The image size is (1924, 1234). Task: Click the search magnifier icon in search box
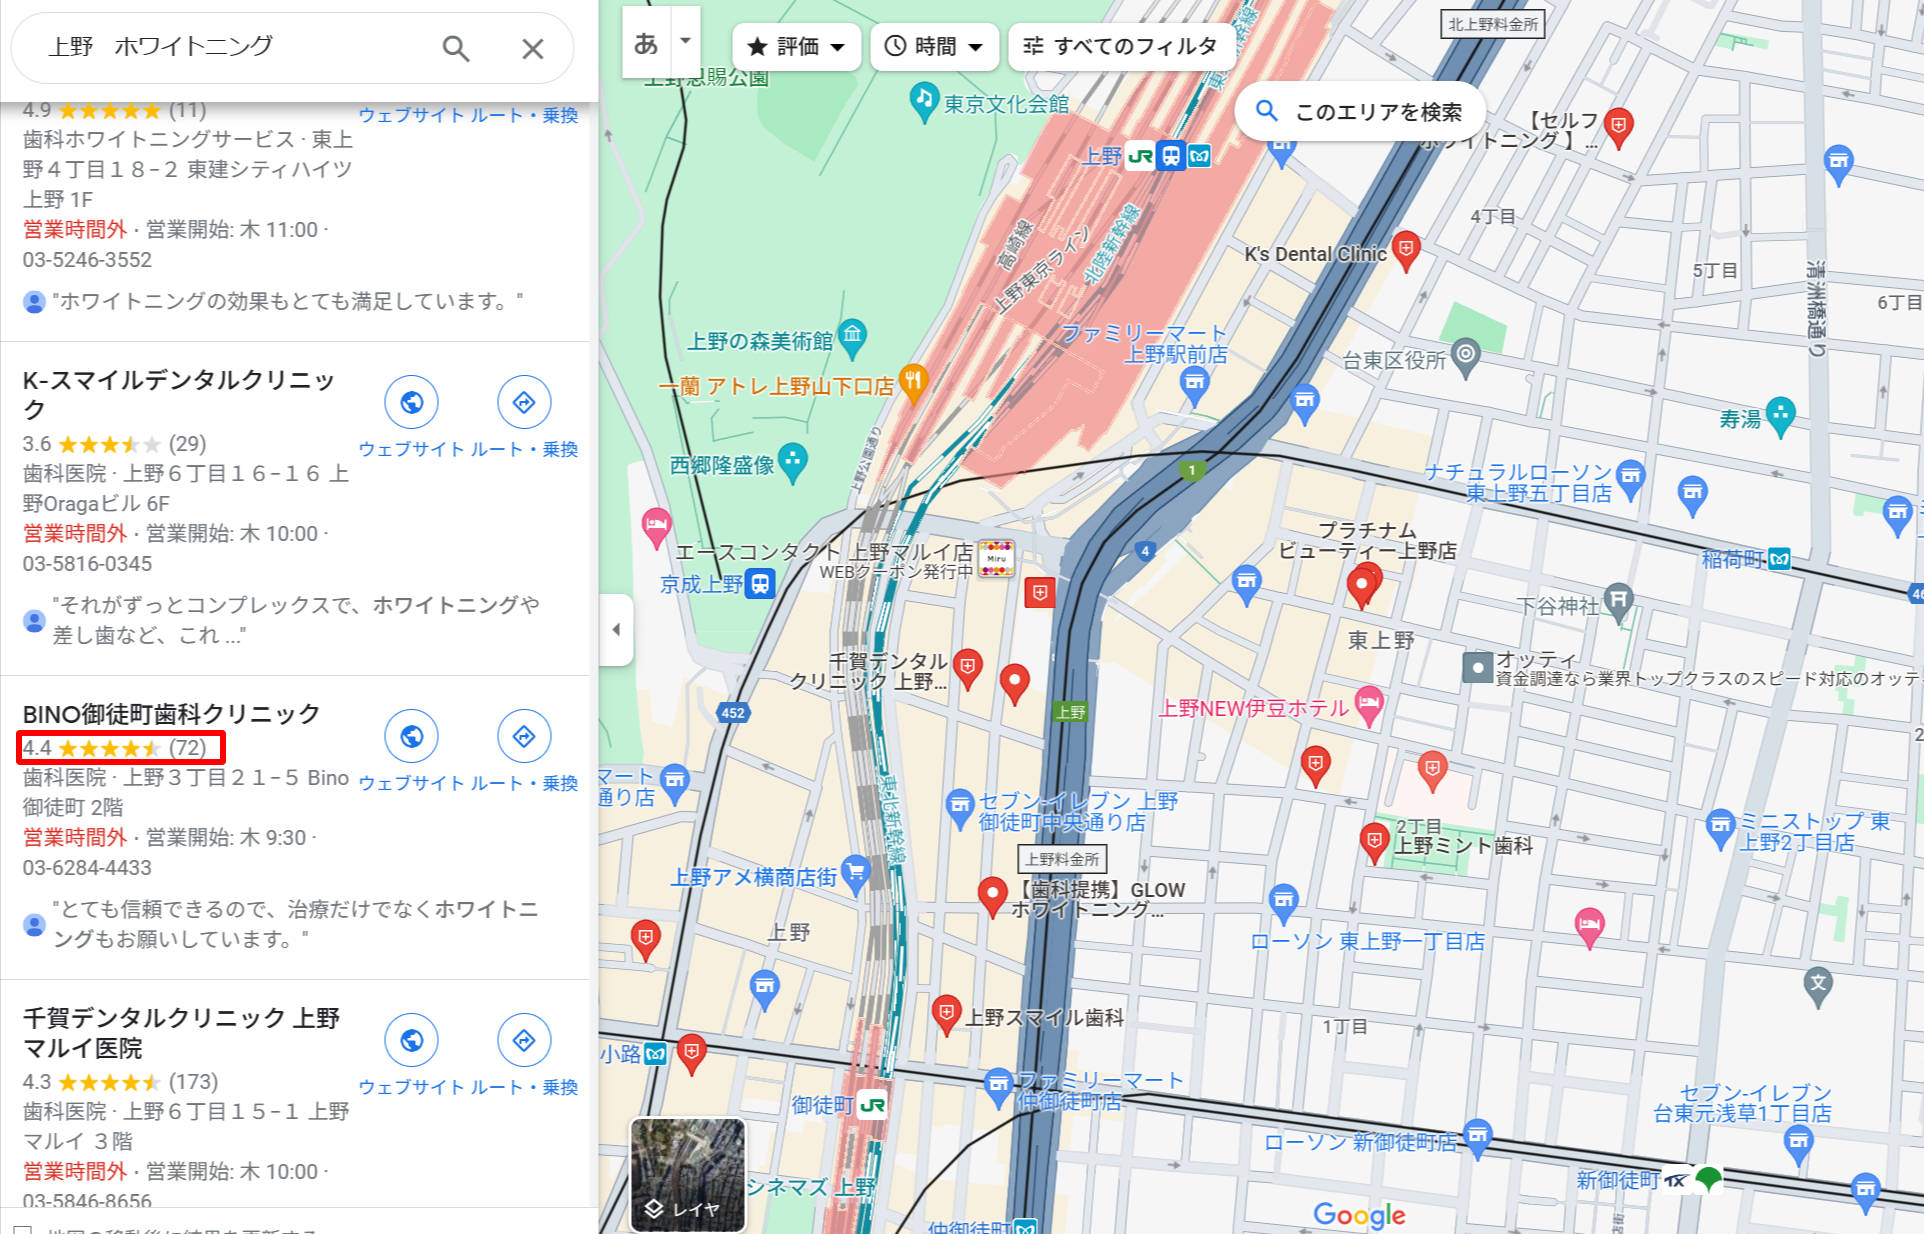pos(456,48)
